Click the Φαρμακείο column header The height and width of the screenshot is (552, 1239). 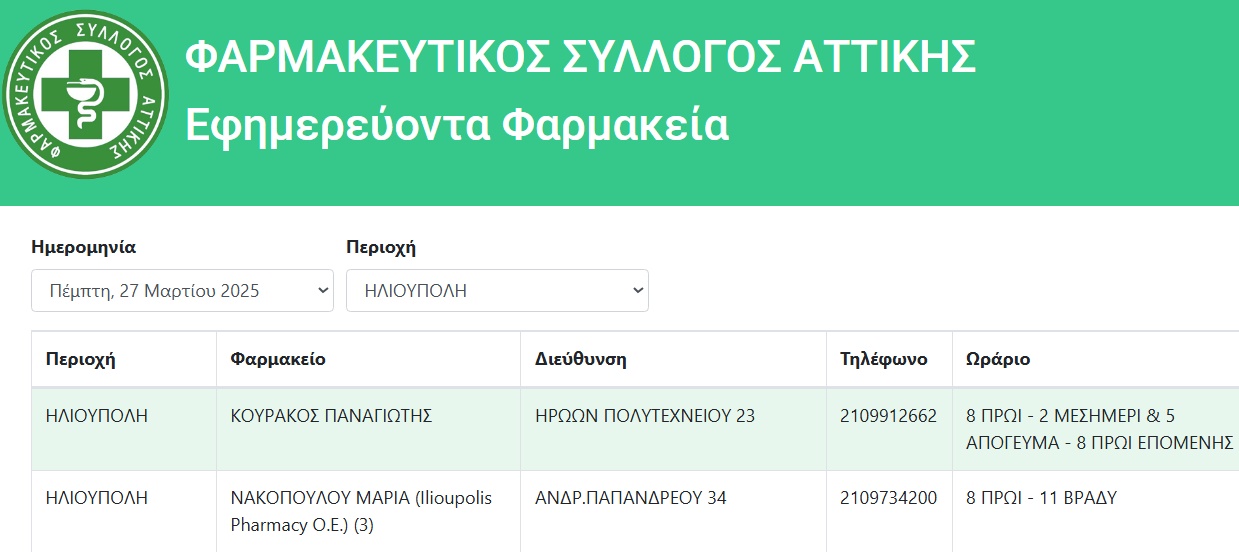pos(278,359)
